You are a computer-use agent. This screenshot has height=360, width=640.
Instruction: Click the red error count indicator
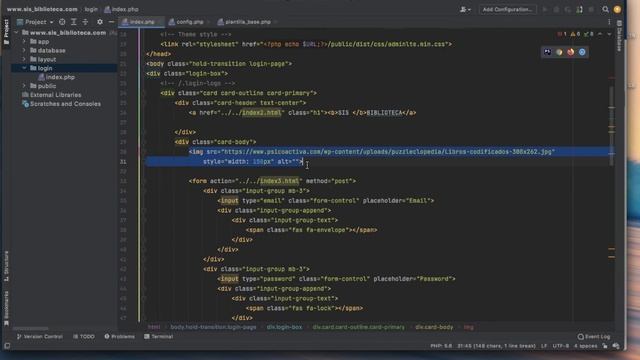point(562,34)
